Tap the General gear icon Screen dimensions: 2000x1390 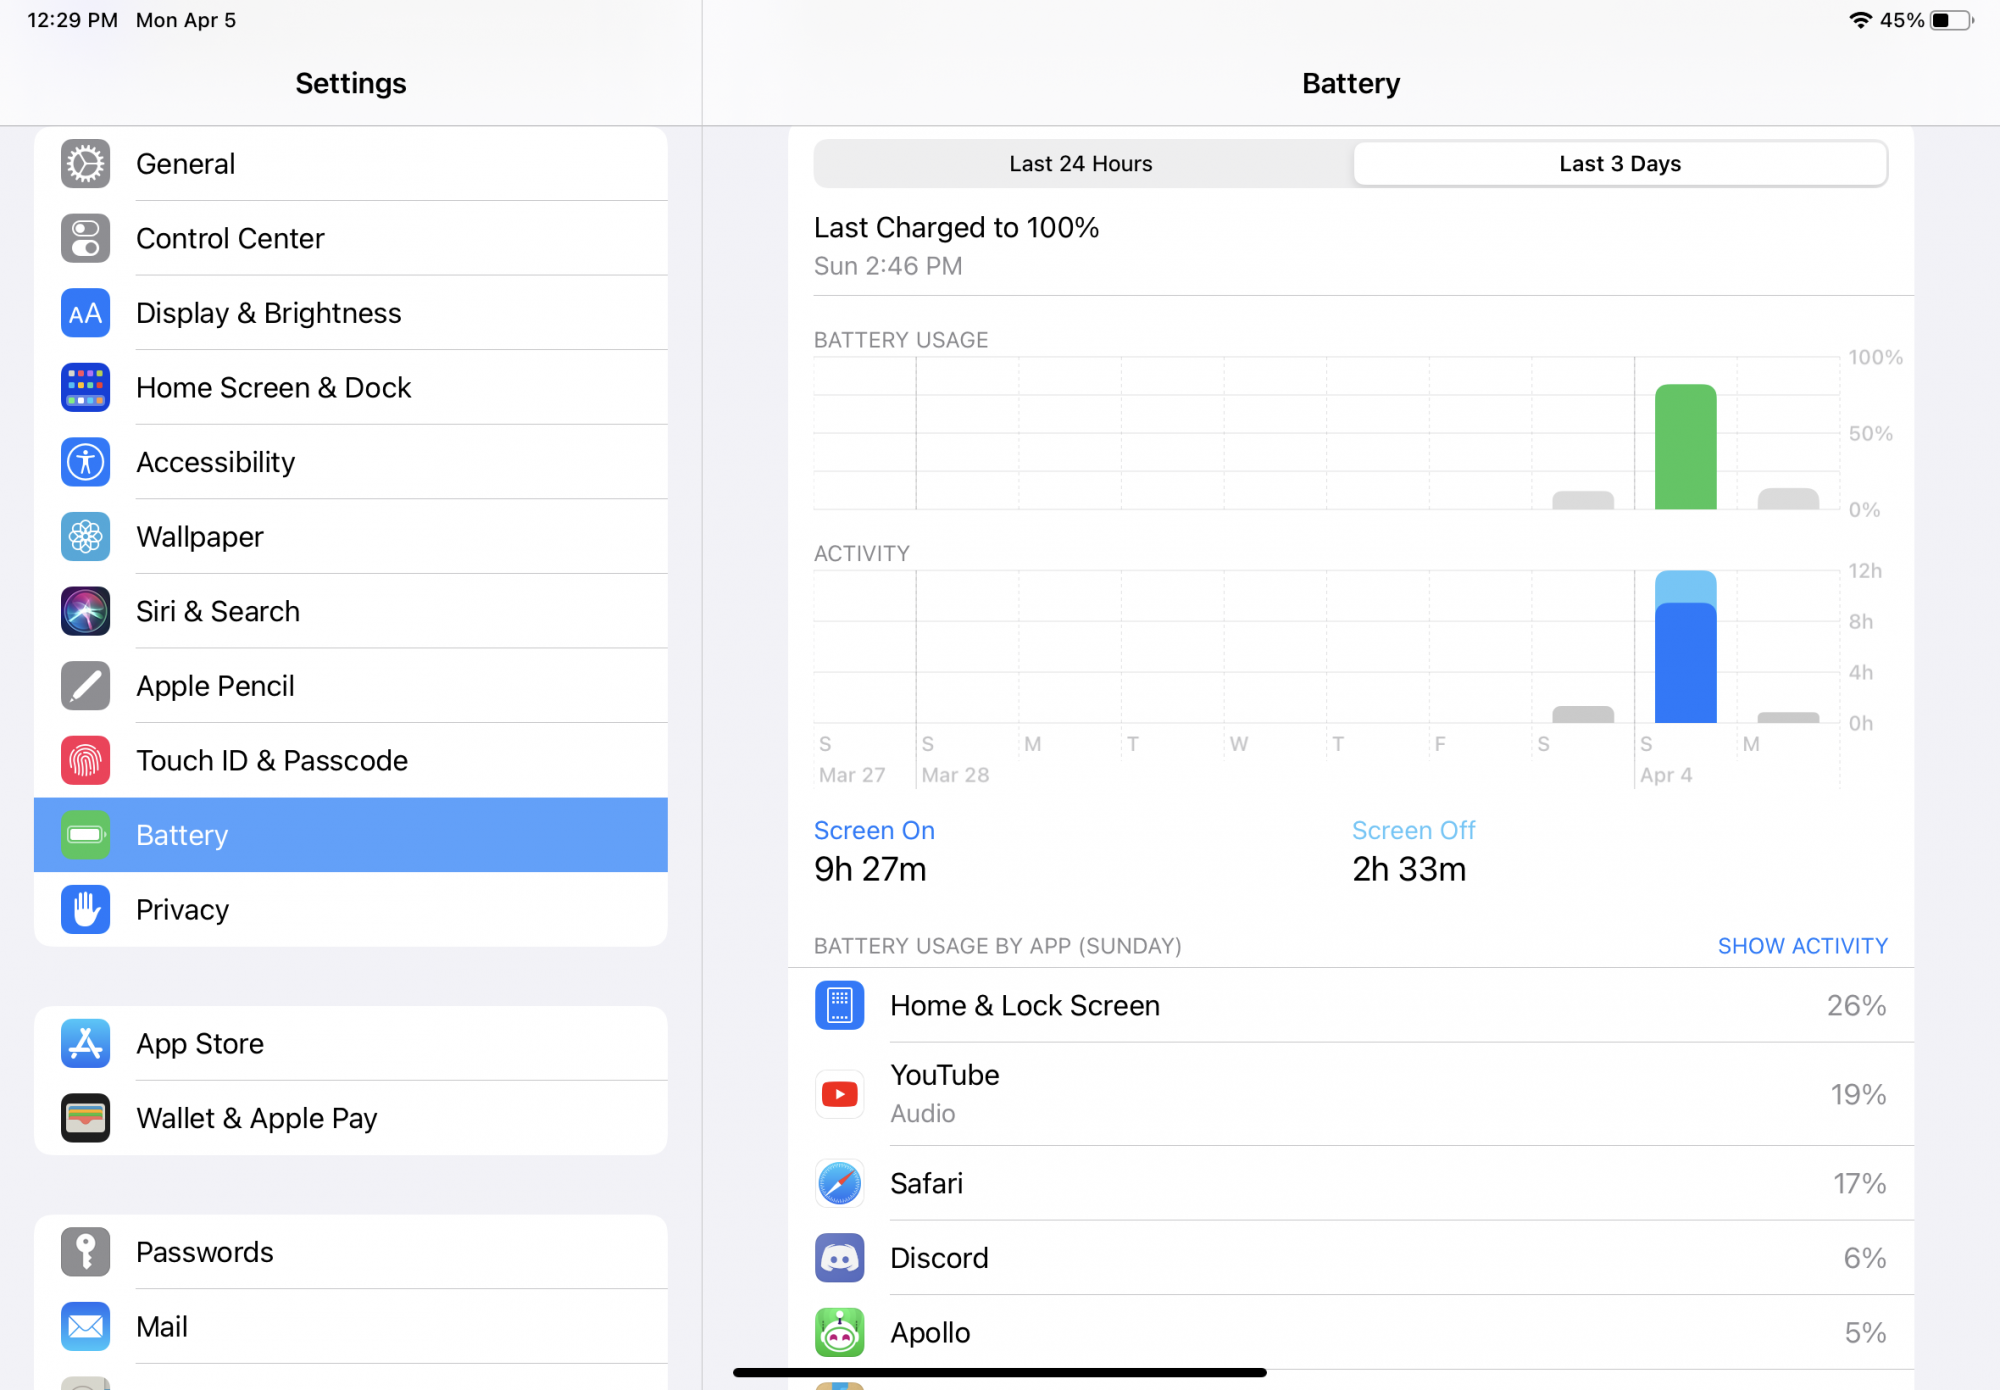[x=85, y=163]
